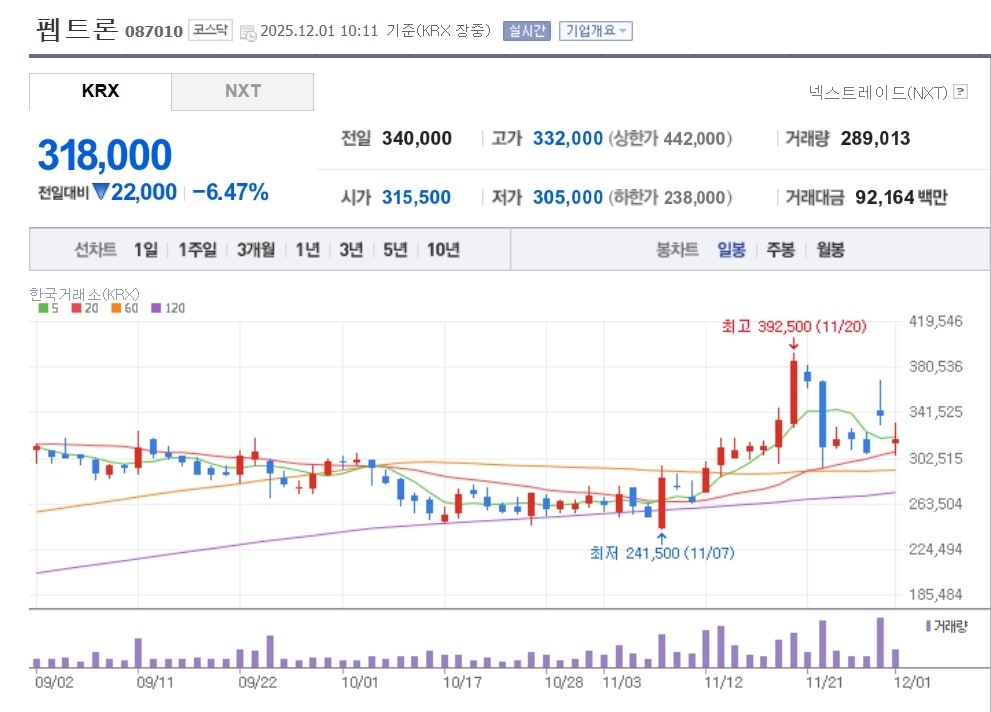Click the help icon beside 넥스트레이드(NXT)
Screen dimensions: 991x712
(960, 92)
